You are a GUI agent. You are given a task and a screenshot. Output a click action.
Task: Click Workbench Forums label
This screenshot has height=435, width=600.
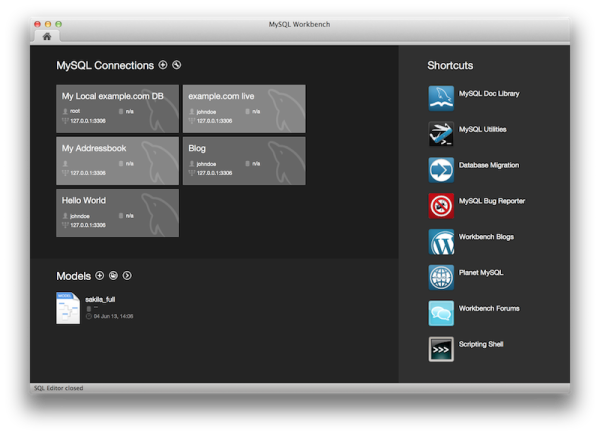[489, 308]
